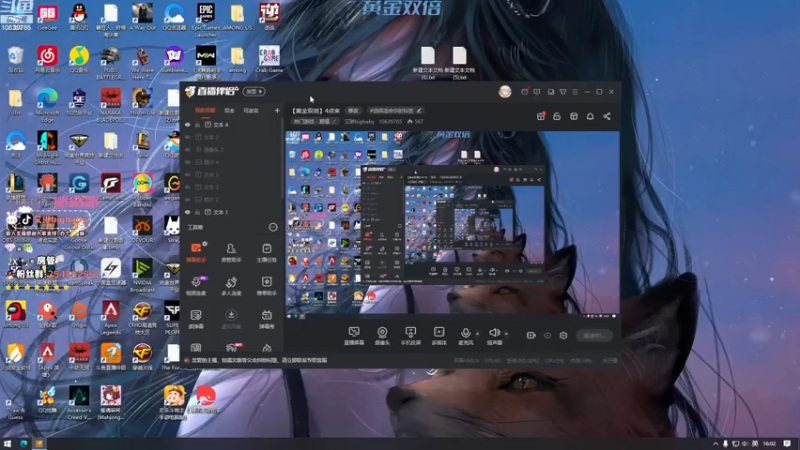Click the save disk icon in title bar
Viewport: 800px width, 450px height.
[551, 92]
